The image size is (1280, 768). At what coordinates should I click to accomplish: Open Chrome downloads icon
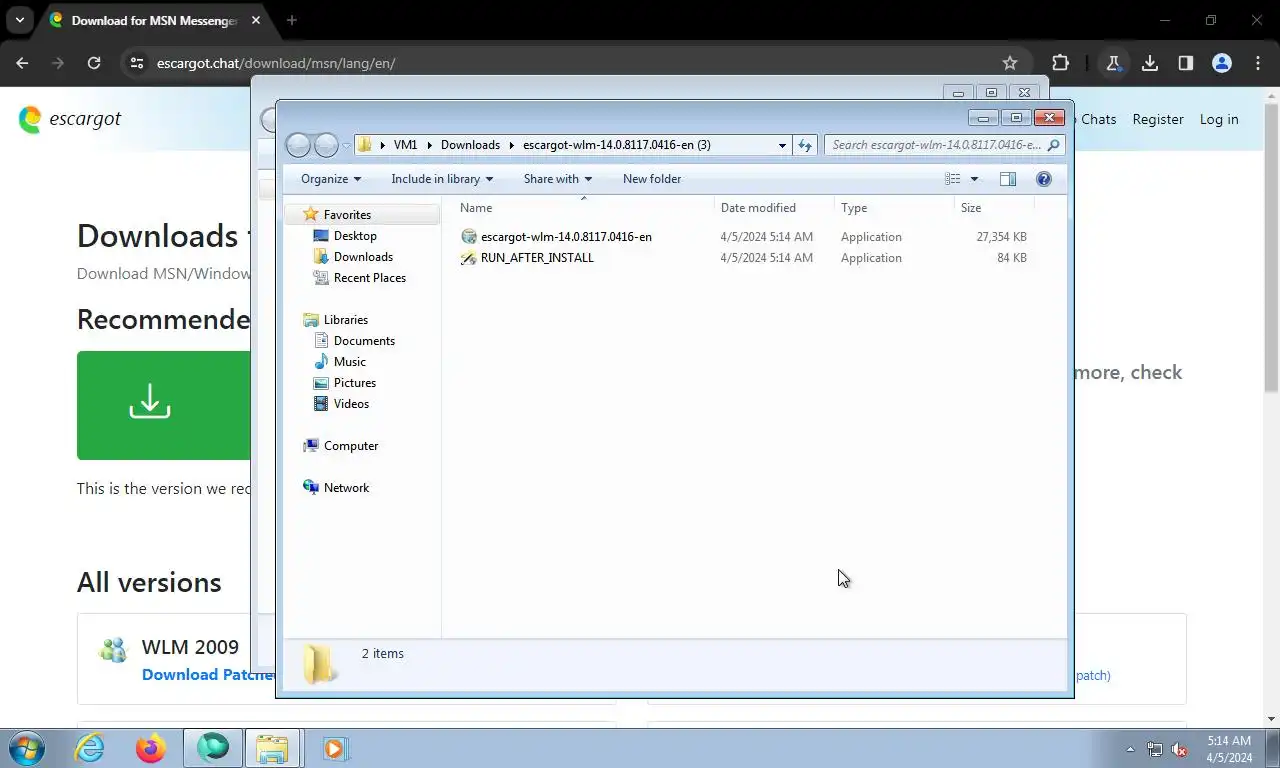[1150, 63]
